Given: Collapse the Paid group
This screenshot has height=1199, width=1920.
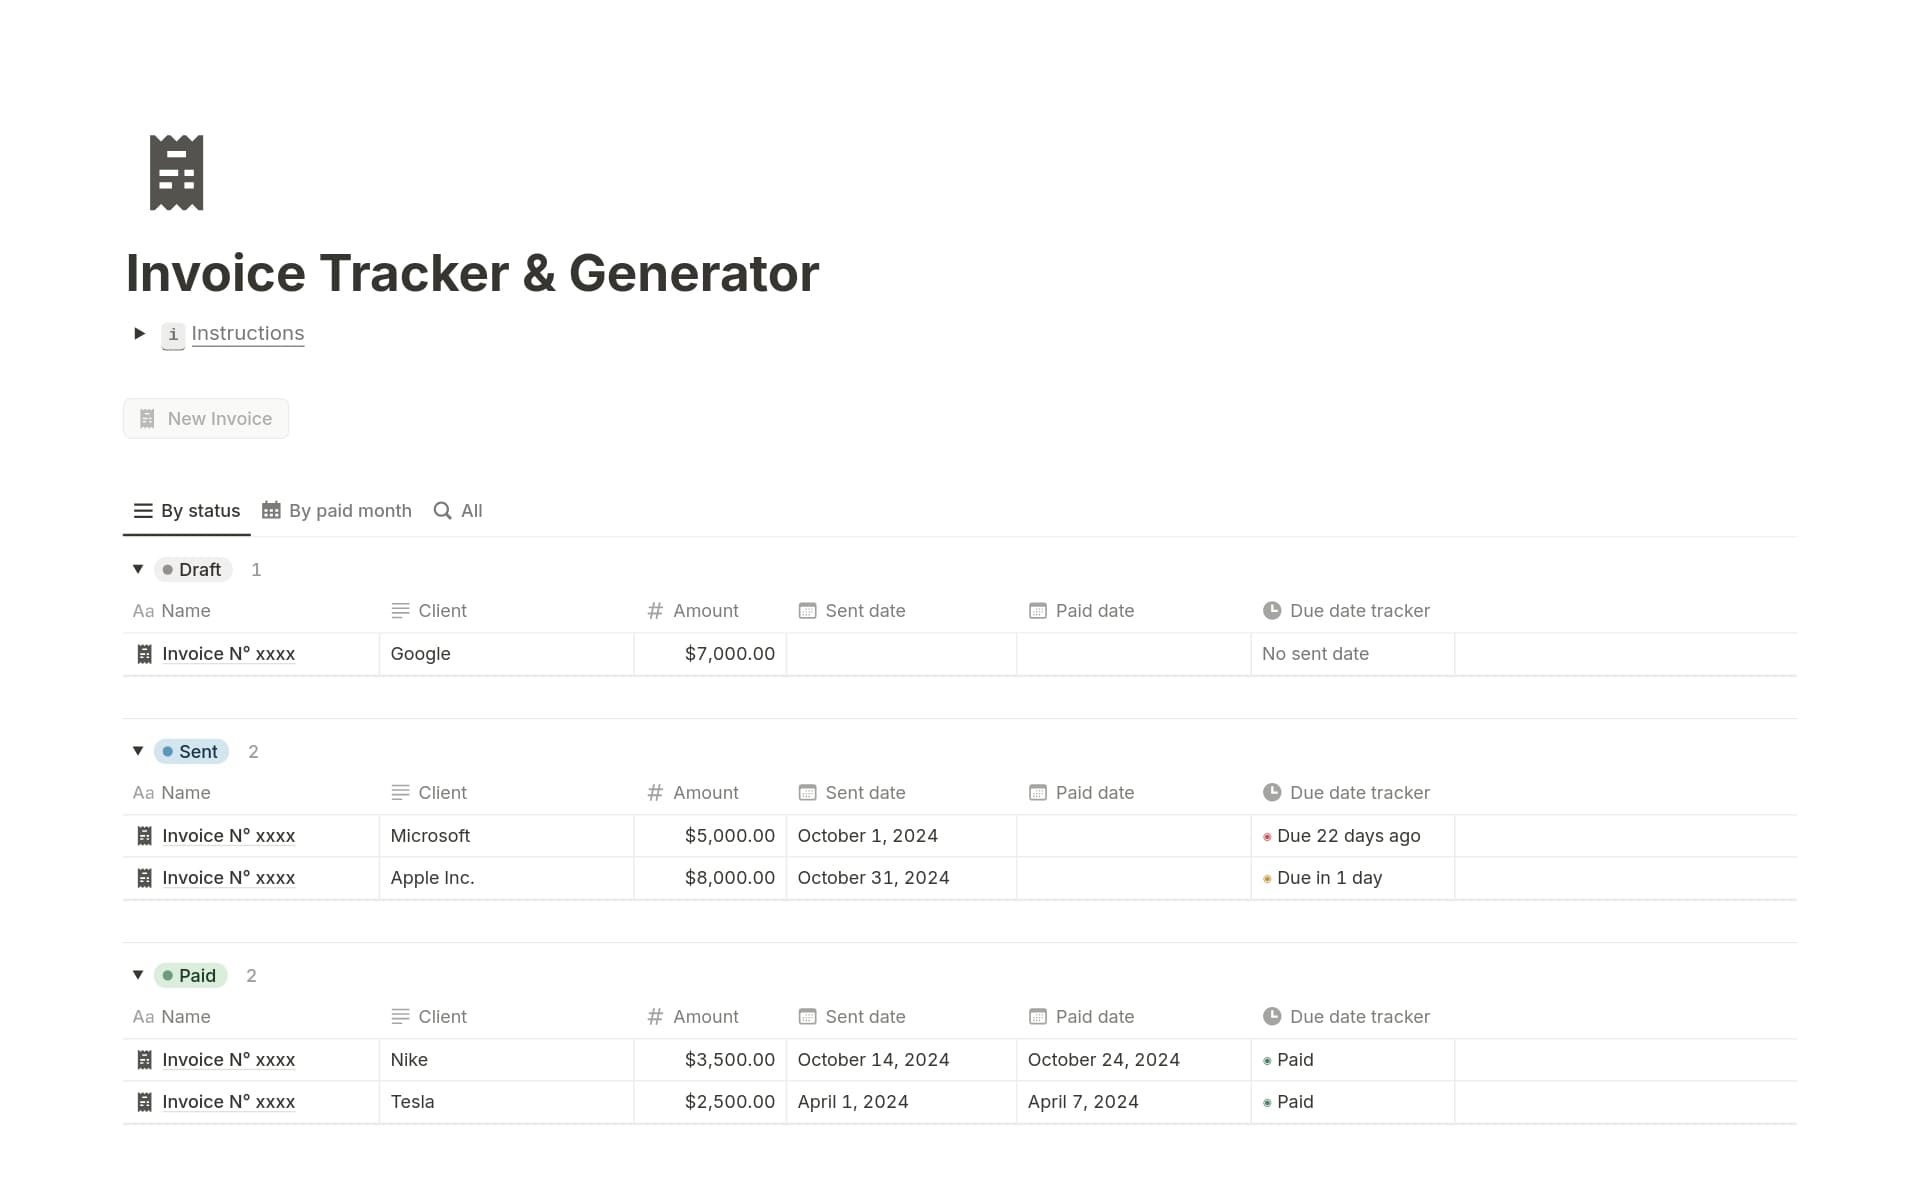Looking at the screenshot, I should (x=138, y=976).
